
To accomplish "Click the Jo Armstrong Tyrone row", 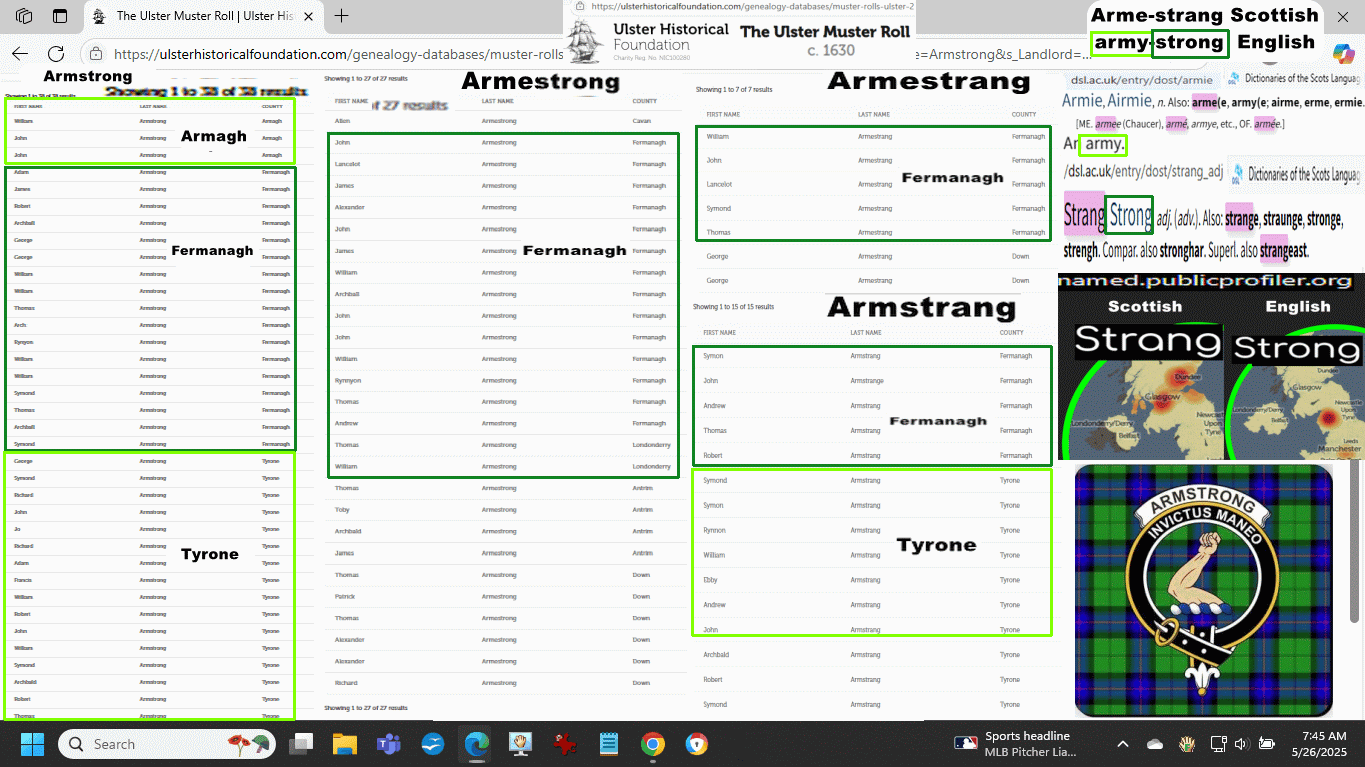I will (x=150, y=529).
